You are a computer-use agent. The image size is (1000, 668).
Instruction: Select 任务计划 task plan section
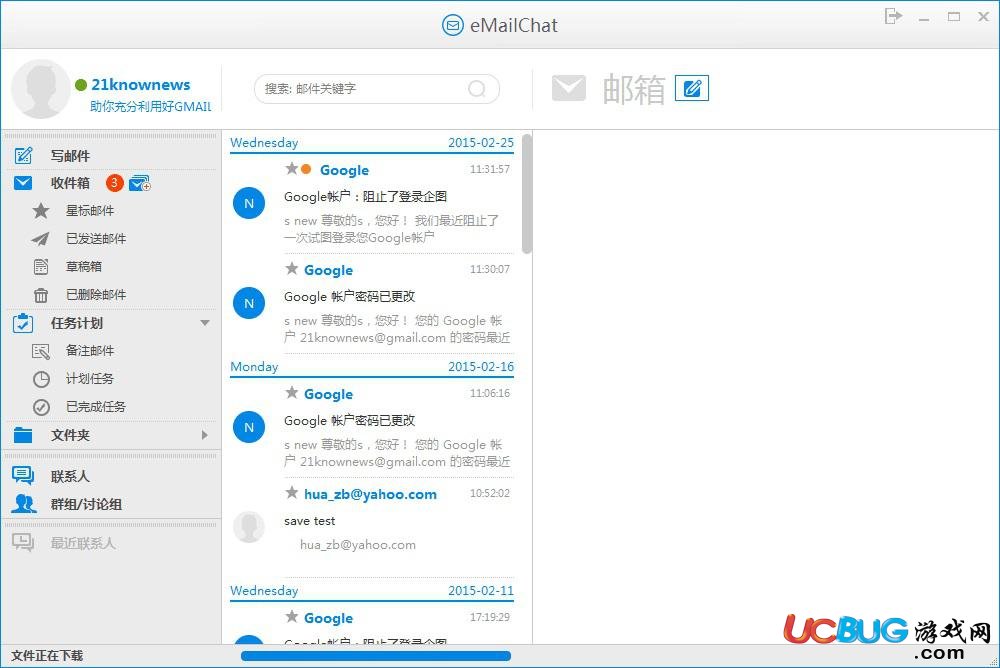[x=77, y=323]
